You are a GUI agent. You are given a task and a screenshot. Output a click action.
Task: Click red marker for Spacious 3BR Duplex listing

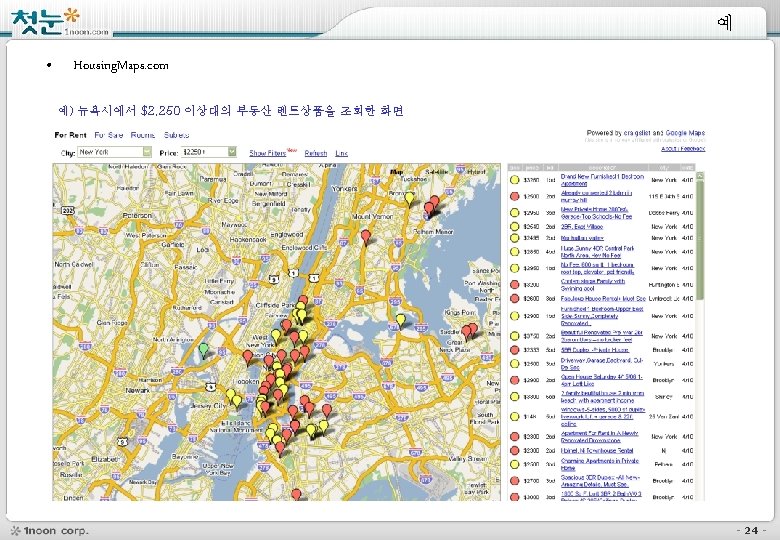point(514,481)
